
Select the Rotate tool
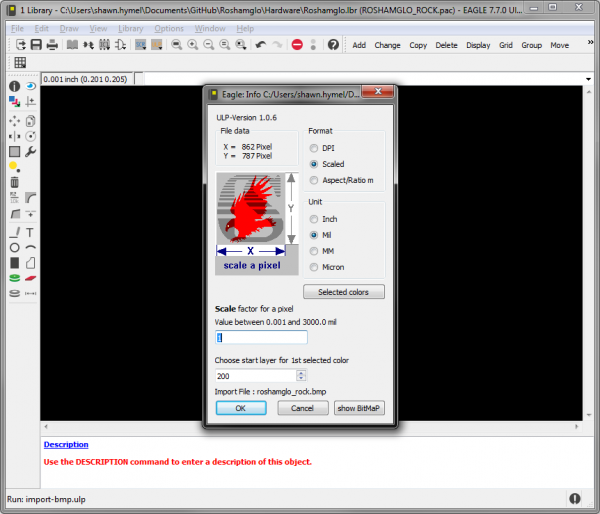coord(31,136)
